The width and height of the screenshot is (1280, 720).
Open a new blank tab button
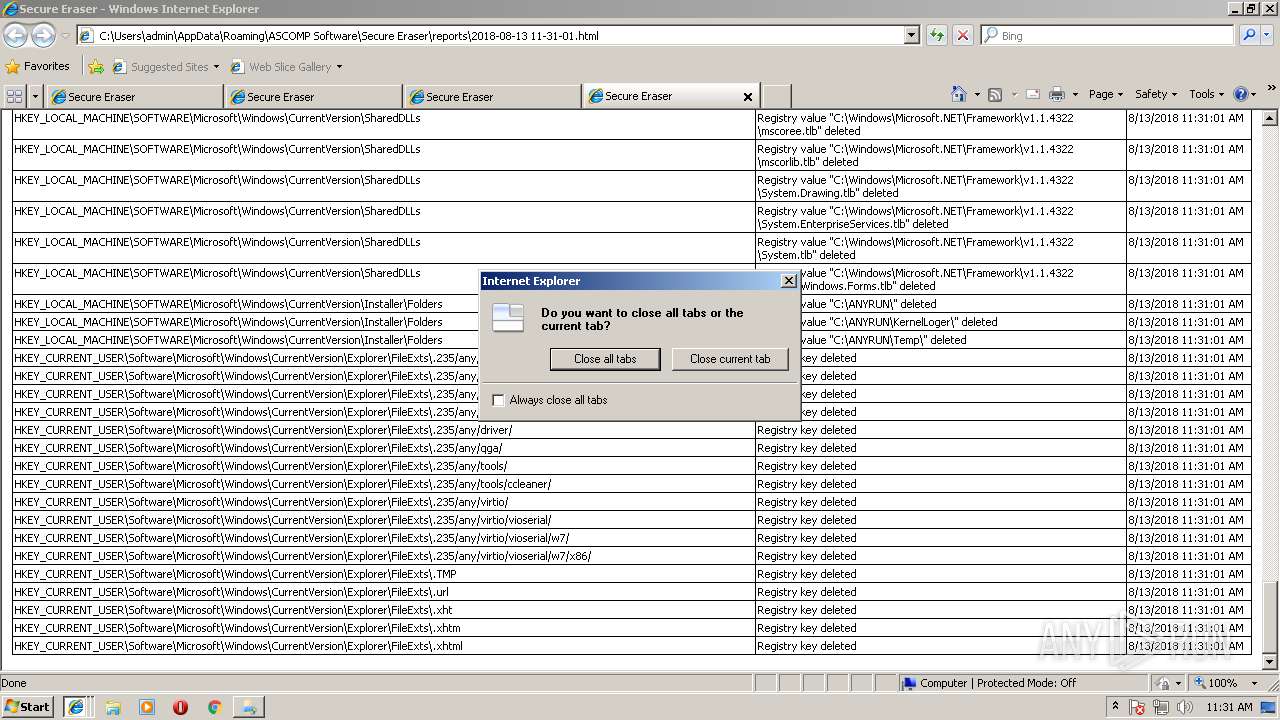pyautogui.click(x=776, y=96)
